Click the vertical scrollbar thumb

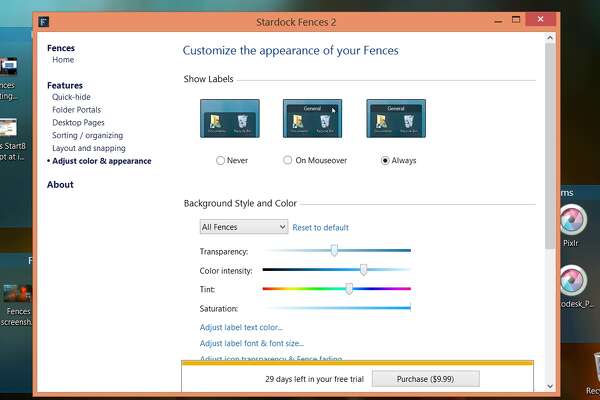[x=550, y=146]
